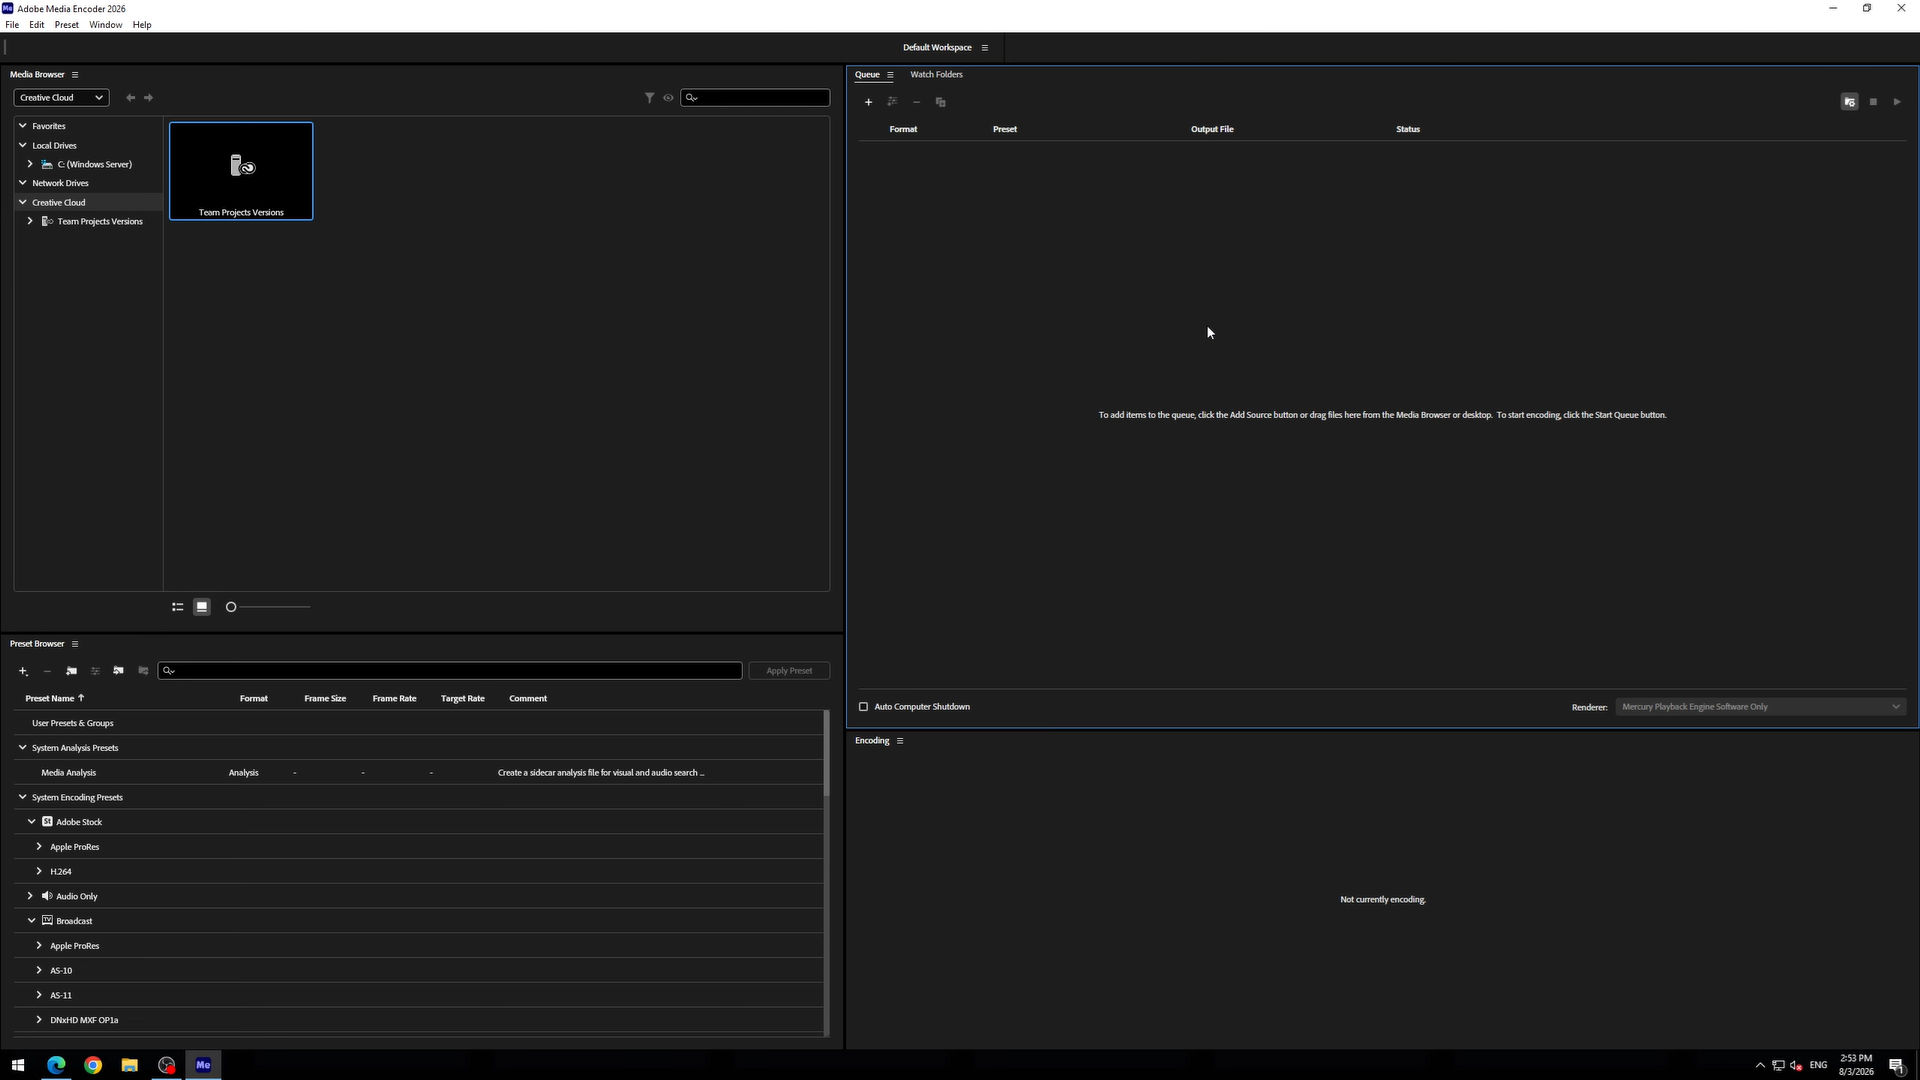Open the Queue panel menu
This screenshot has width=1920, height=1080.
click(x=890, y=75)
